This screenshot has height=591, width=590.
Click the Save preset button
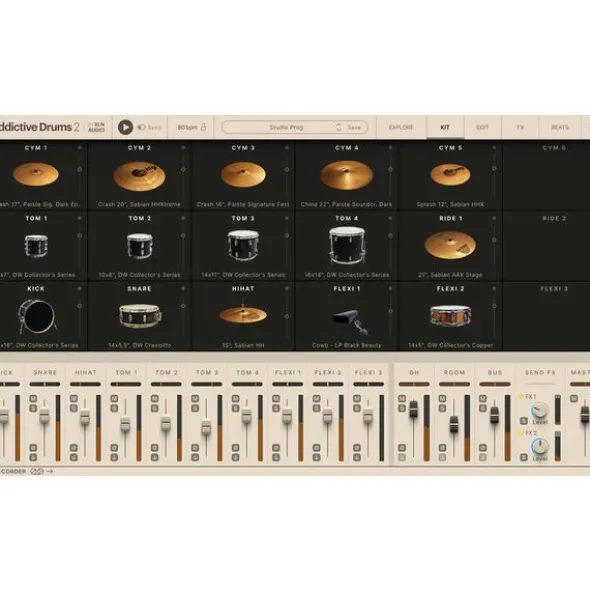click(354, 127)
